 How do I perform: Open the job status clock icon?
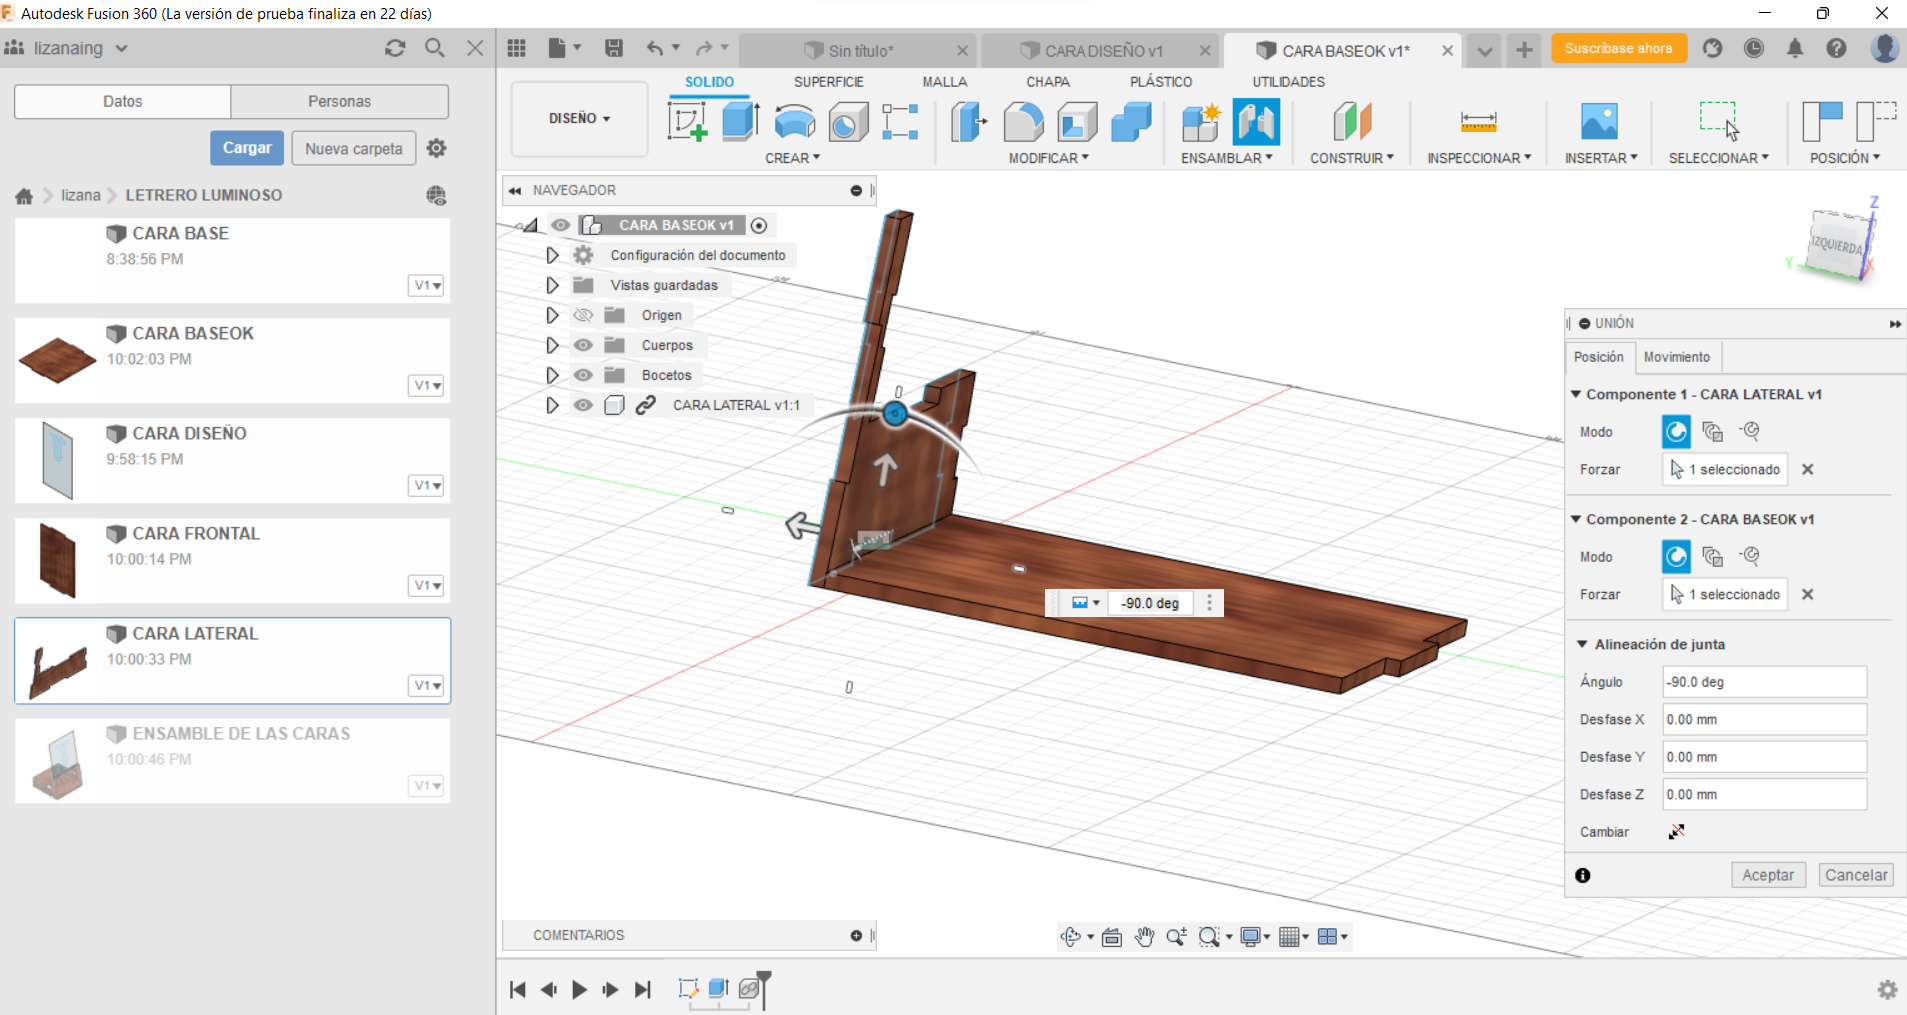click(1754, 48)
